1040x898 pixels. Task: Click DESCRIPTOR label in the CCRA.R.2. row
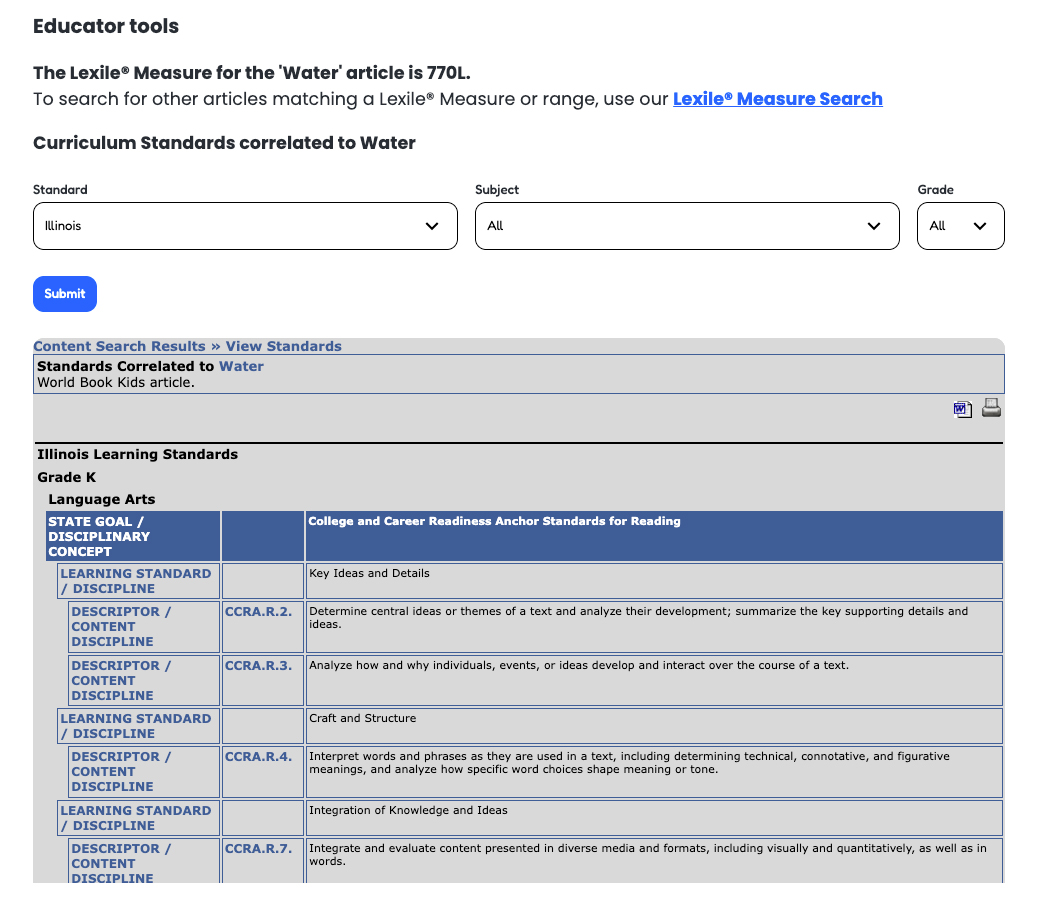[144, 627]
